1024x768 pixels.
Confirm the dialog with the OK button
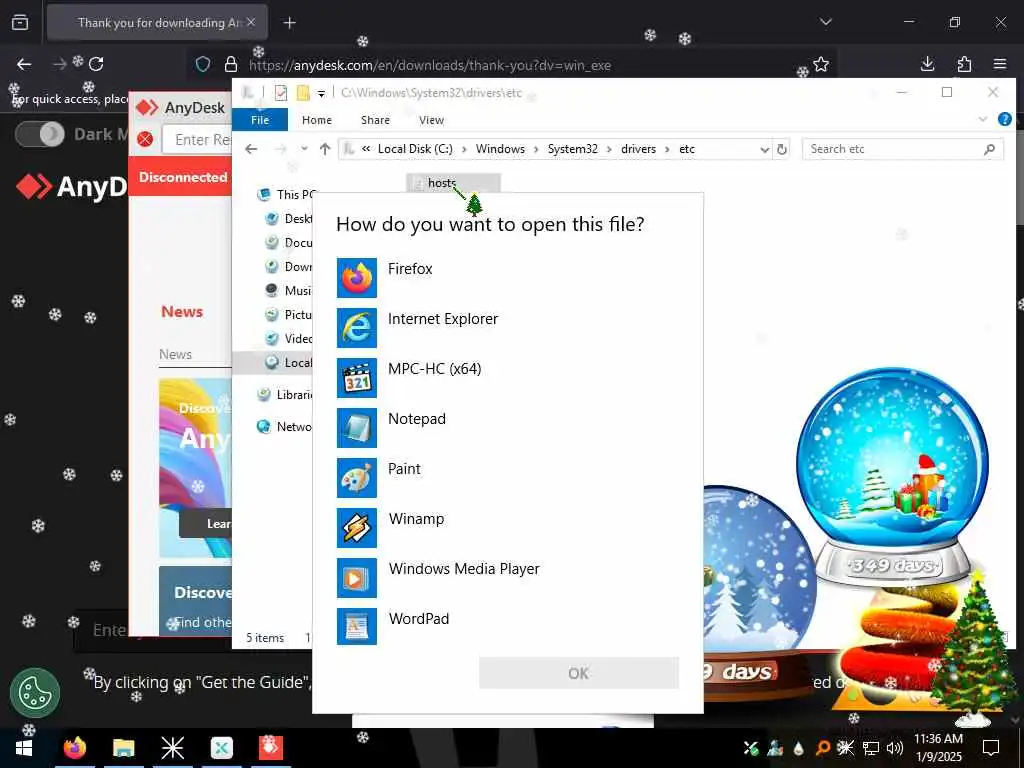click(579, 673)
